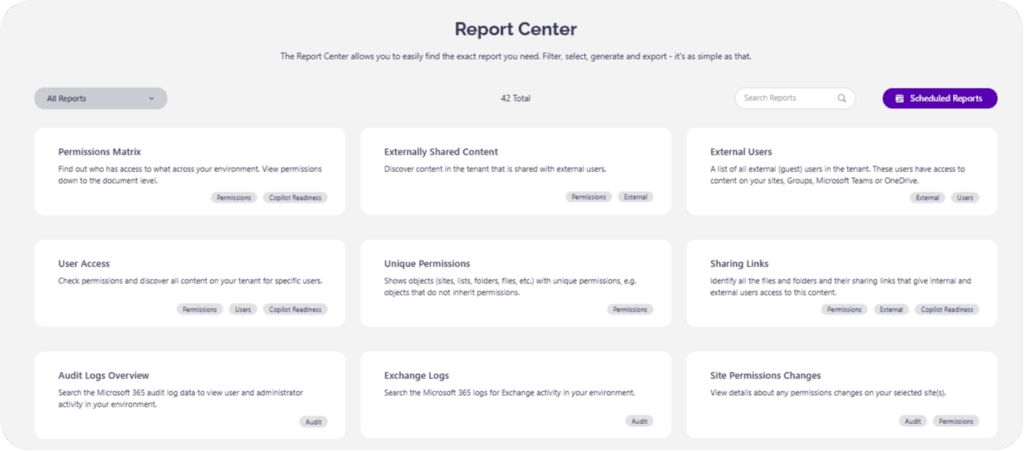
Task: Click the calendar icon on Scheduled Reports
Action: pyautogui.click(x=899, y=99)
